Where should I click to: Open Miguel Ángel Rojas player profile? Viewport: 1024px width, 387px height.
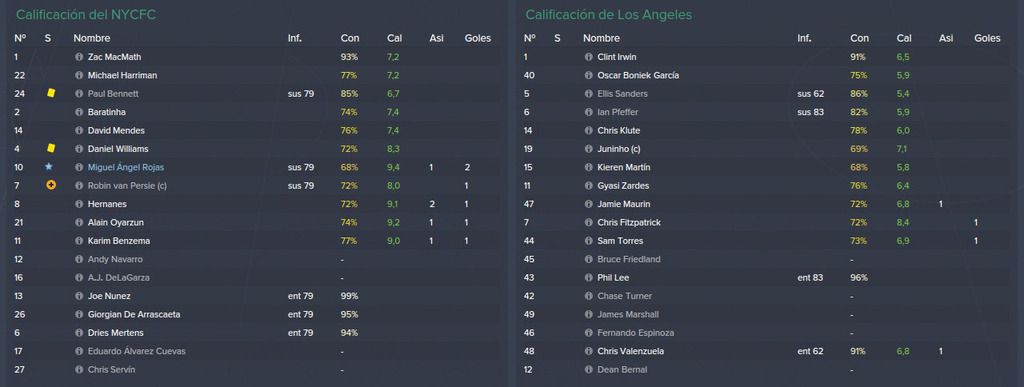click(x=125, y=168)
